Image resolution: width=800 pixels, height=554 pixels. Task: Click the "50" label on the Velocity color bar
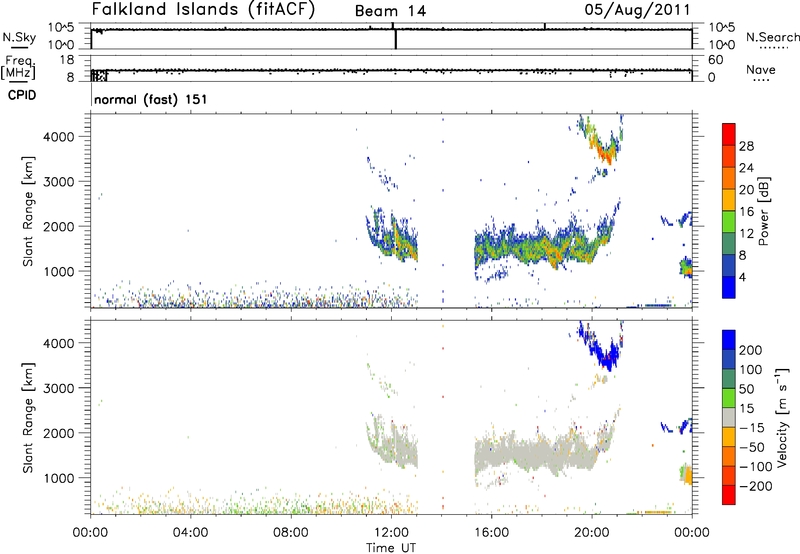(x=747, y=389)
